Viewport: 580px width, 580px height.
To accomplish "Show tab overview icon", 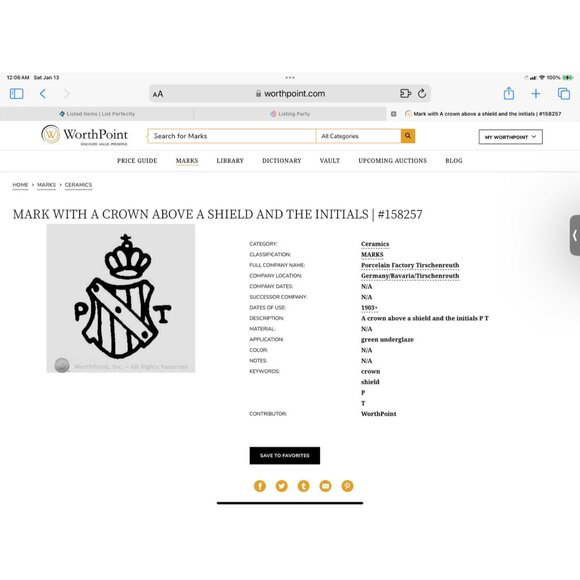I will pyautogui.click(x=564, y=94).
